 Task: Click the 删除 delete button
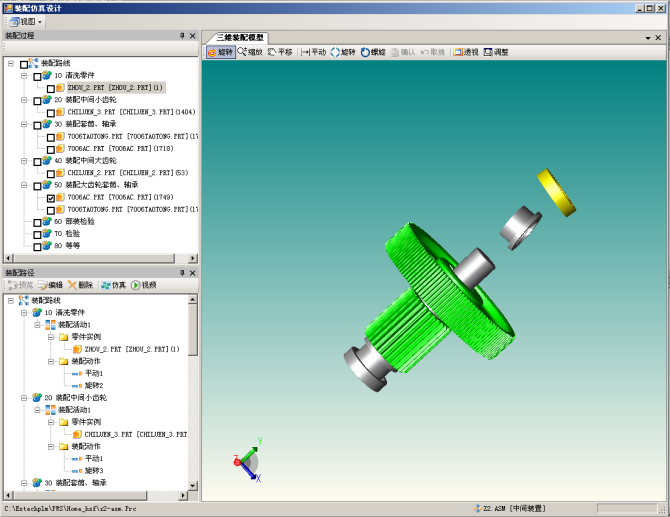pyautogui.click(x=81, y=285)
